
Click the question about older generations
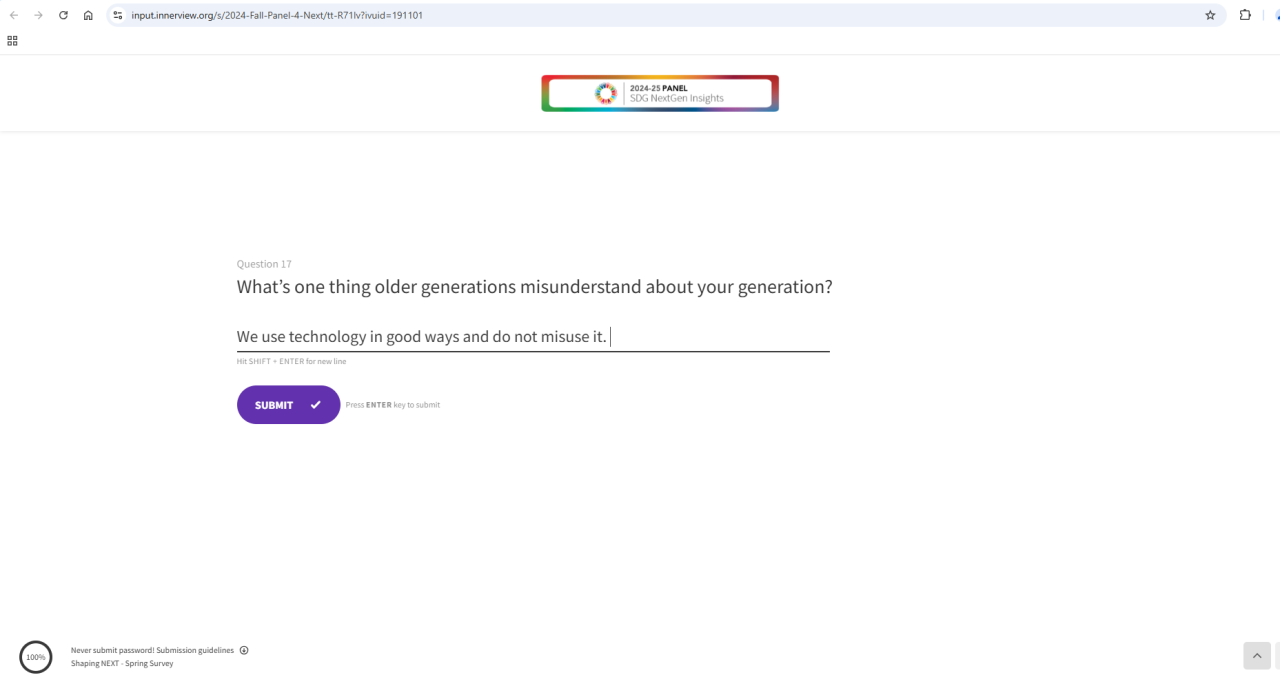(x=534, y=287)
